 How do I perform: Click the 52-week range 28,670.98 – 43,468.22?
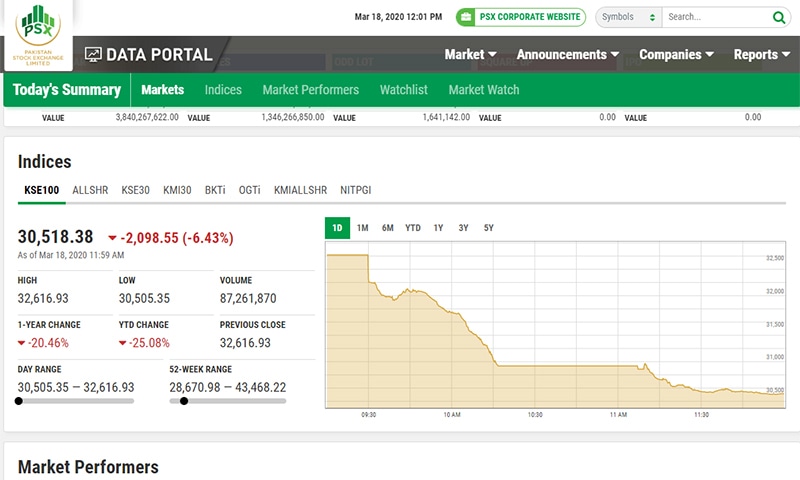(x=228, y=387)
